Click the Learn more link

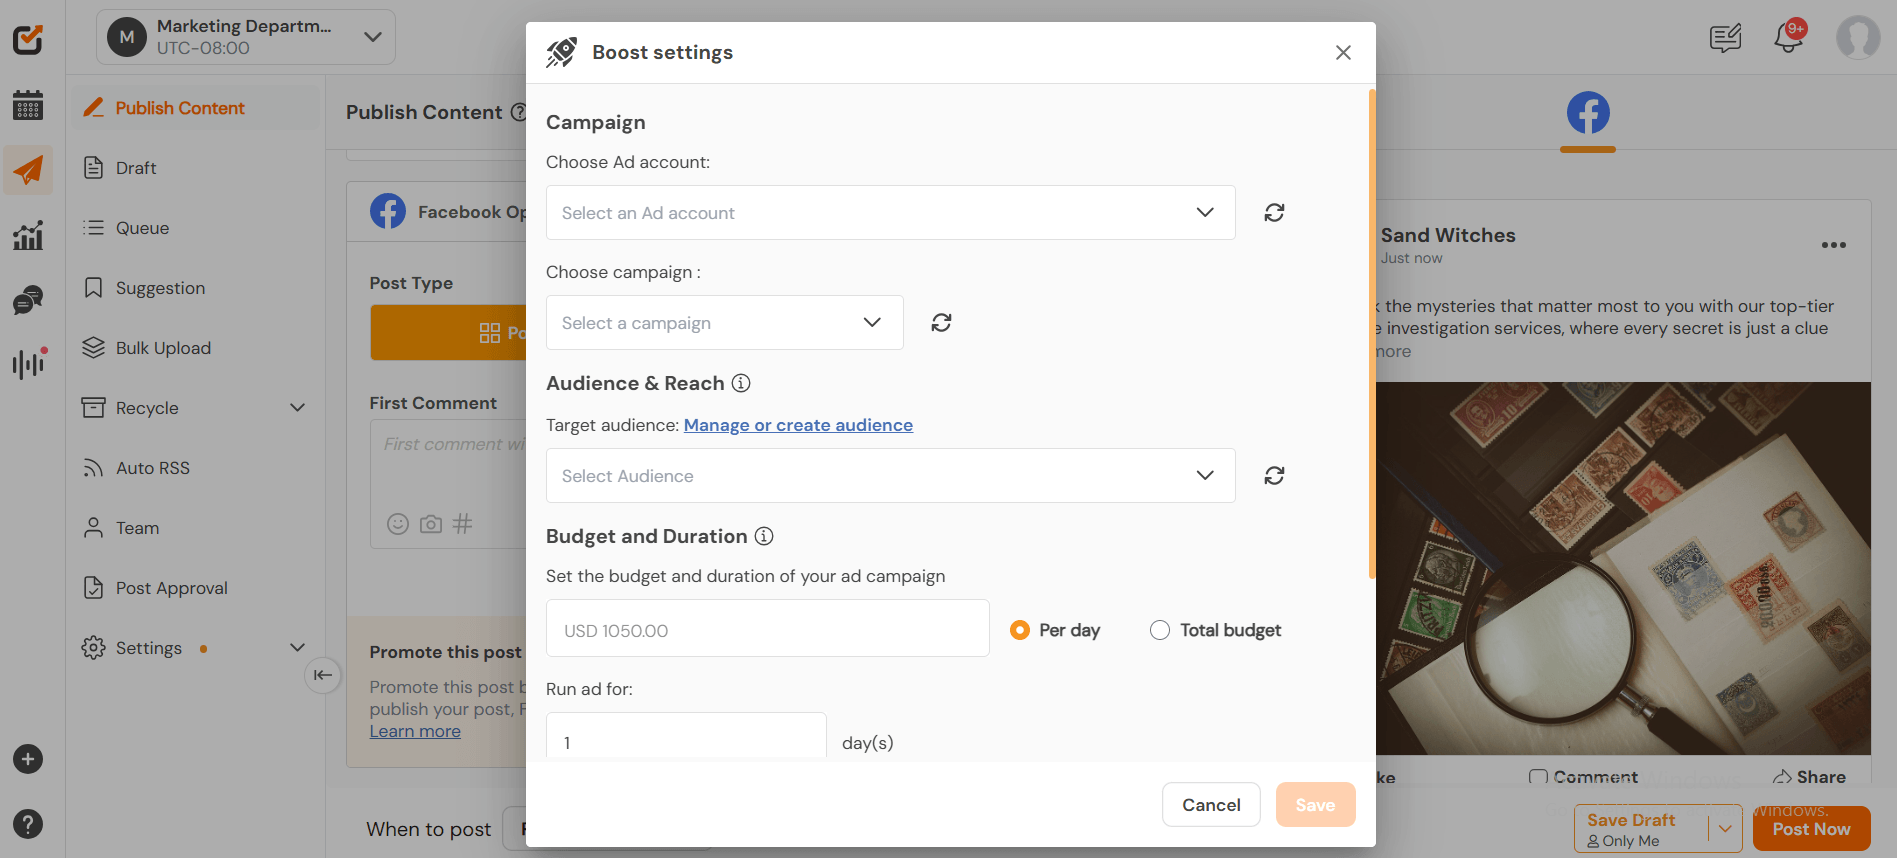(x=415, y=731)
